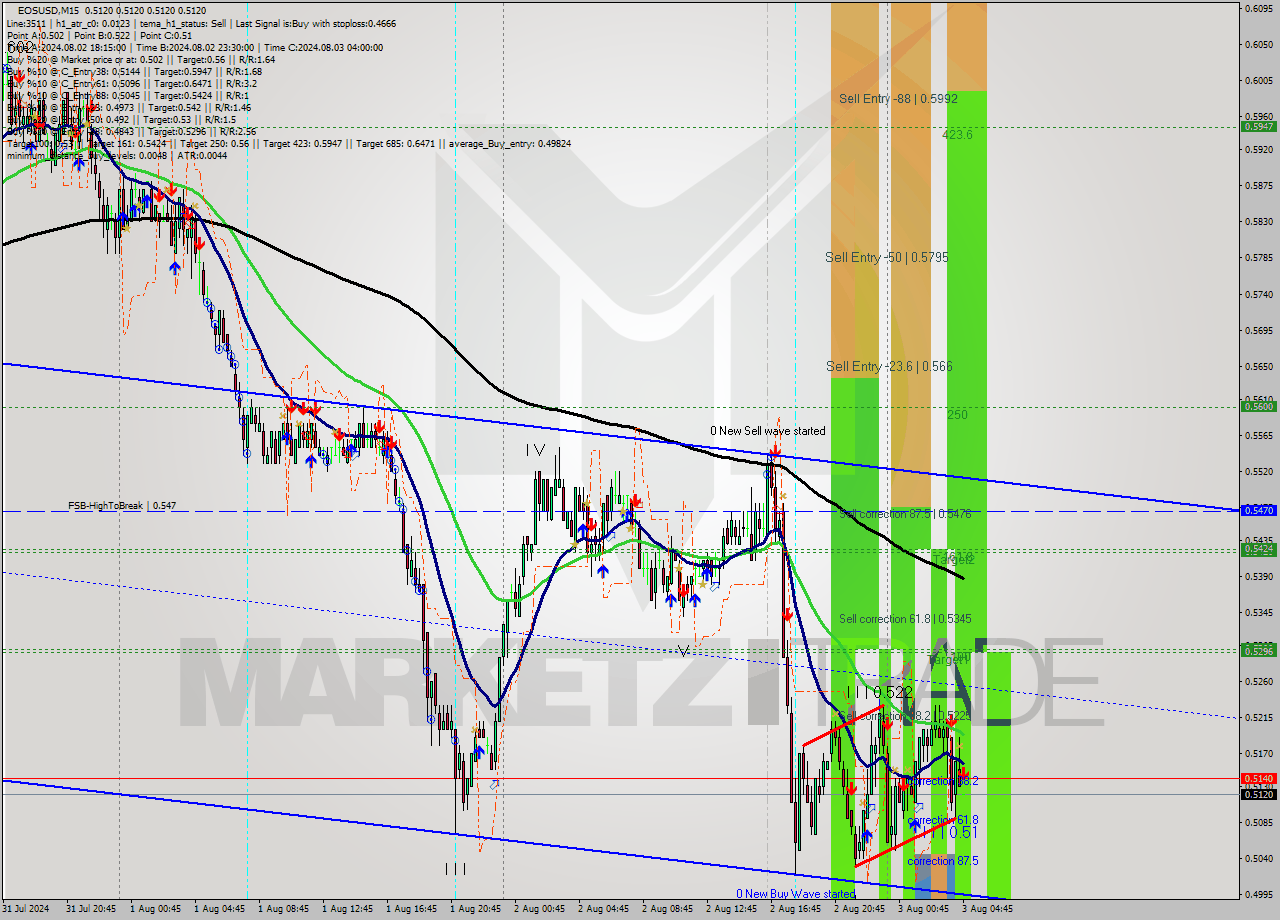Click the 'average_Buy_entry: 0.49824' text
This screenshot has height=920, width=1280.
pyautogui.click(x=509, y=143)
